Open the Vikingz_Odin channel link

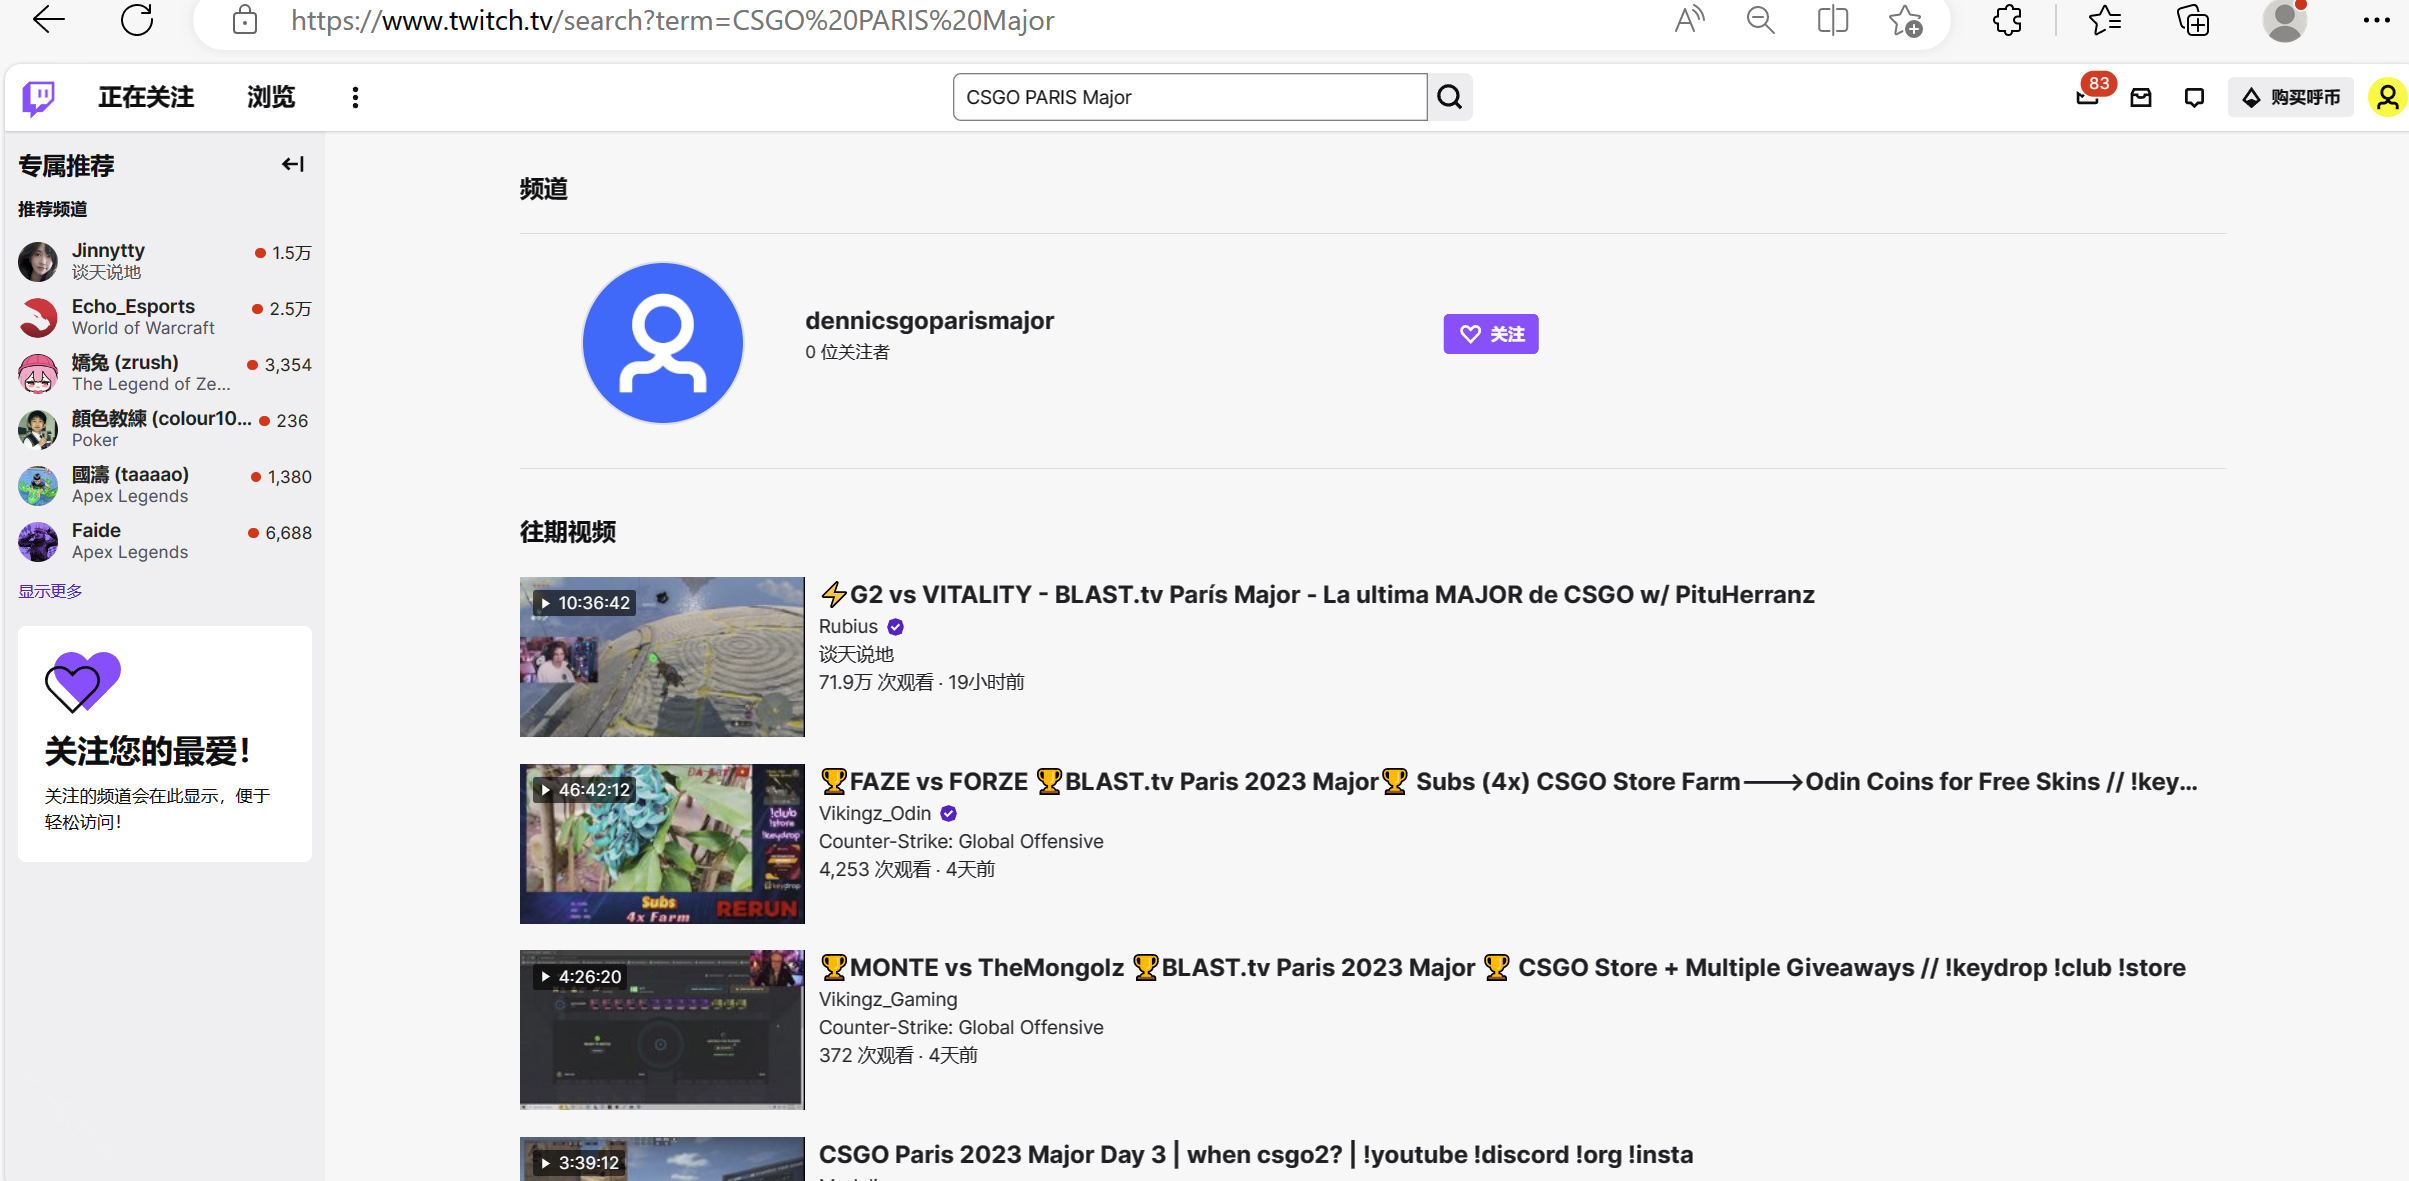[x=875, y=814]
